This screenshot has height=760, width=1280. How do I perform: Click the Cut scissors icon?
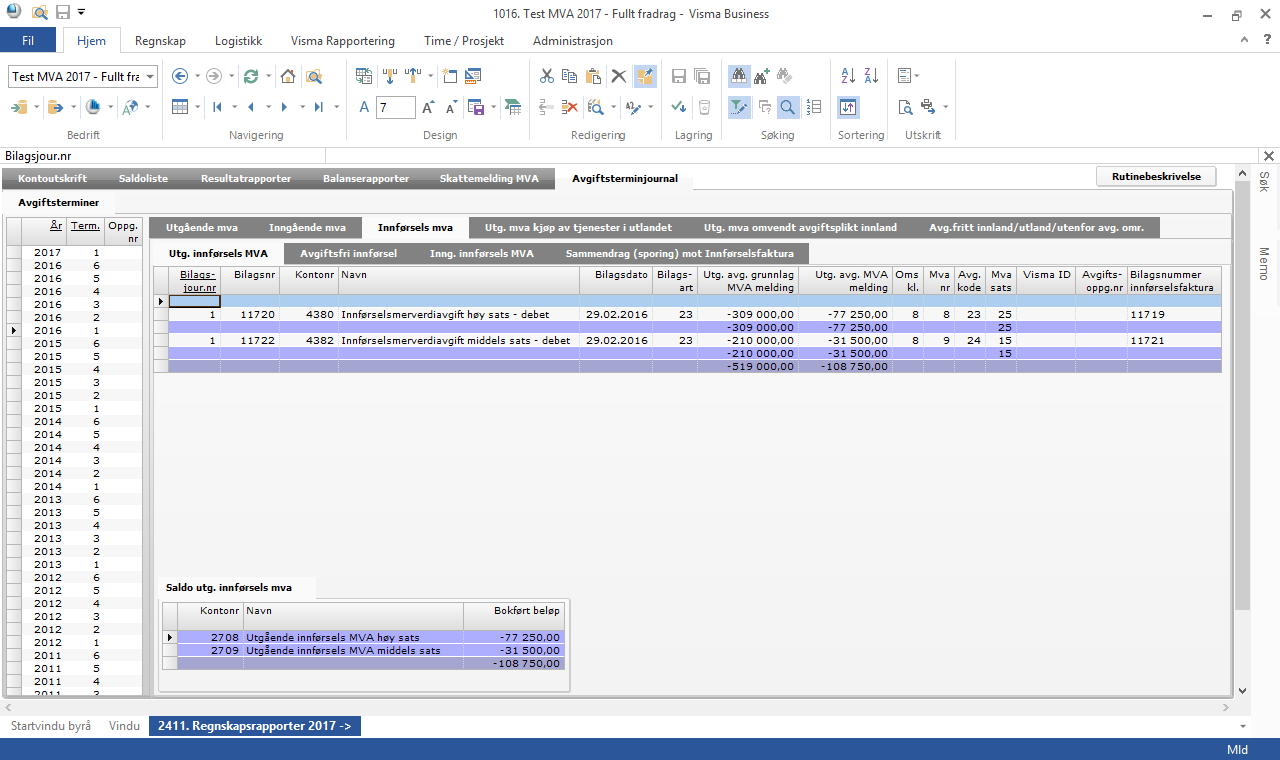(547, 76)
